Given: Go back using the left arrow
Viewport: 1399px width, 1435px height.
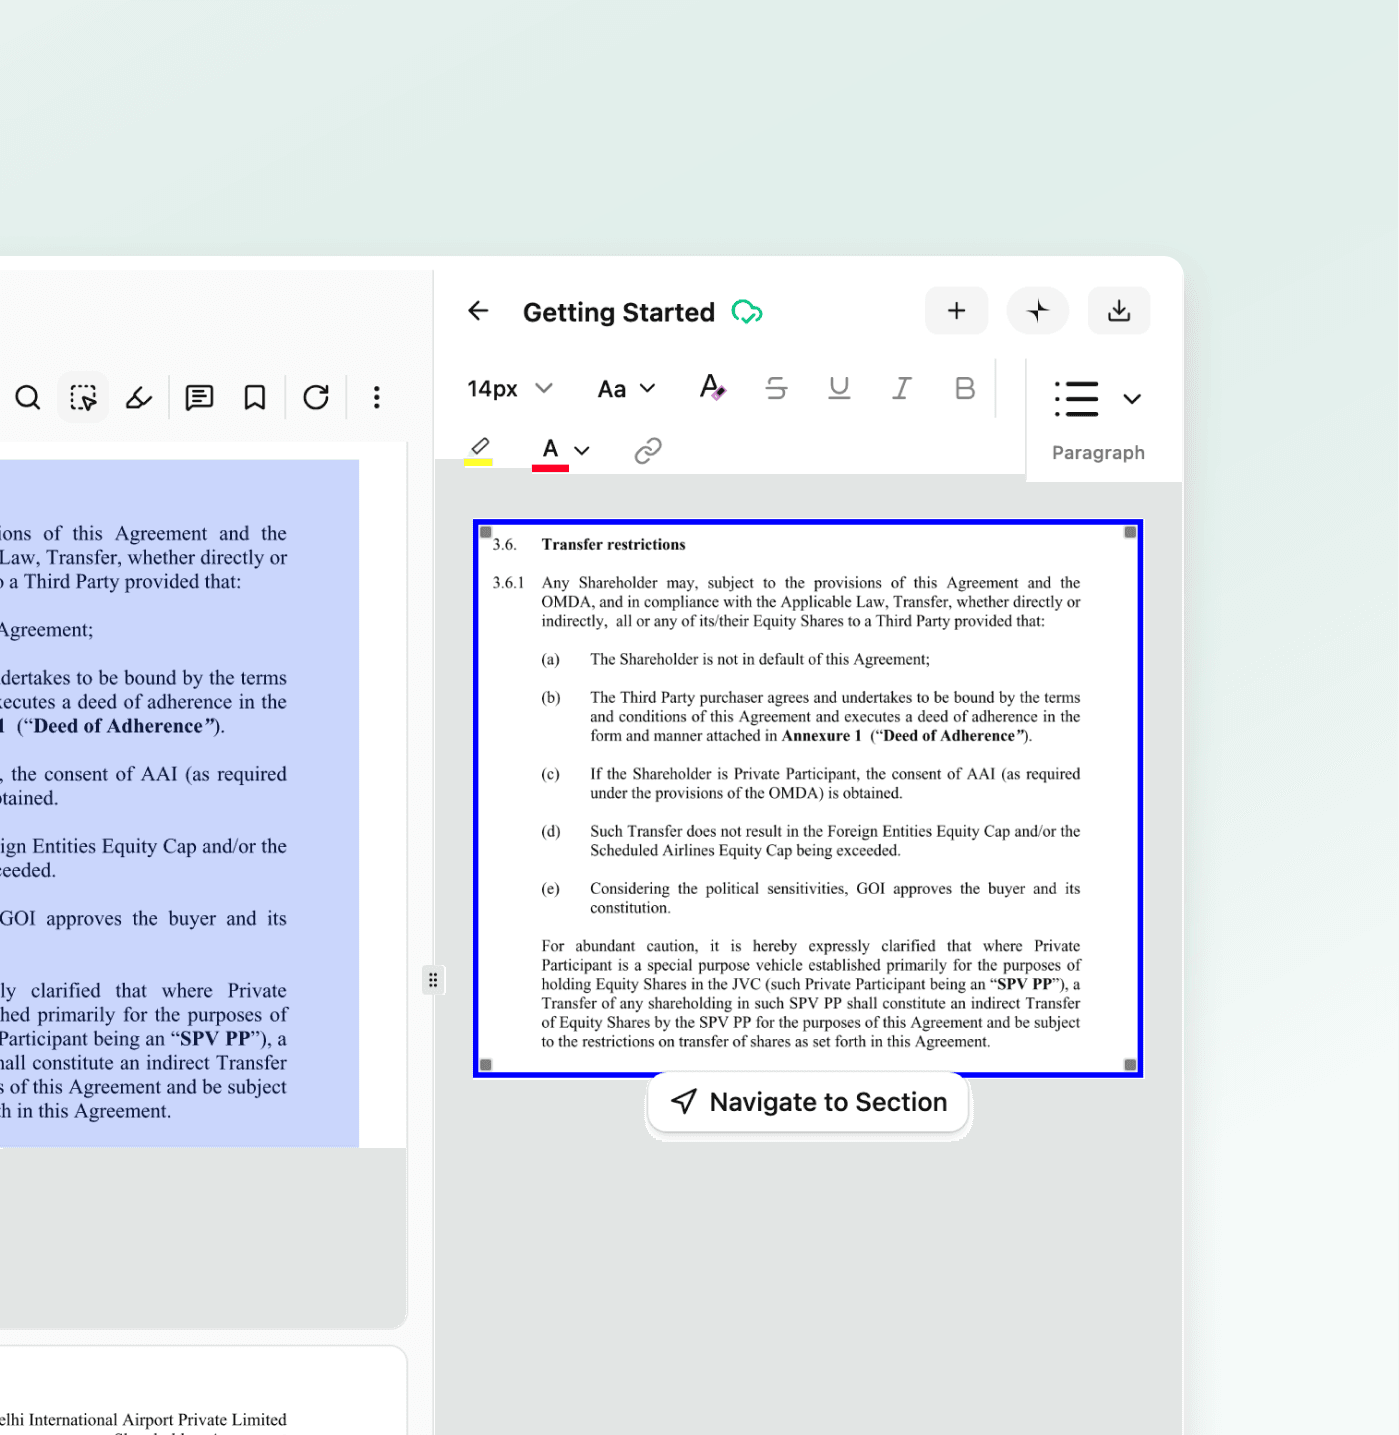Looking at the screenshot, I should tap(478, 311).
